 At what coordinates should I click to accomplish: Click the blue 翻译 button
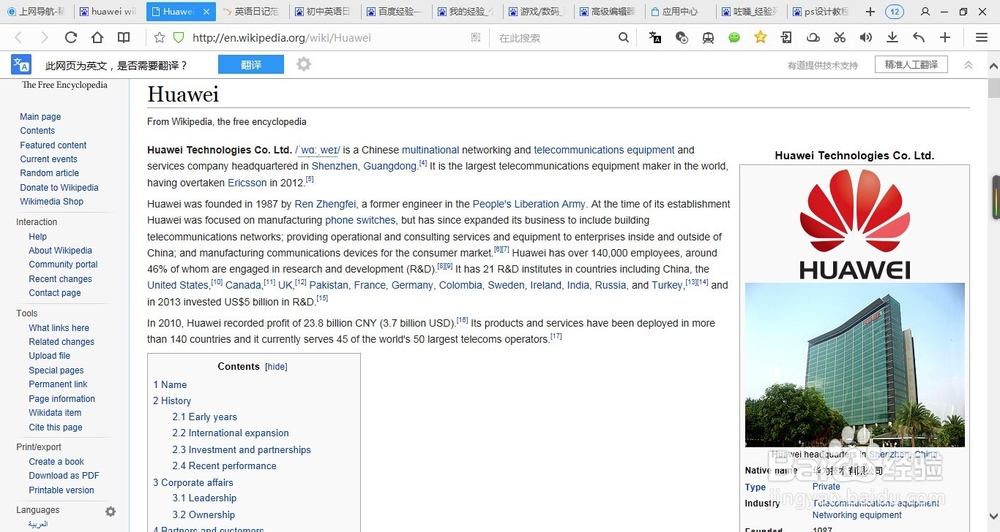click(251, 64)
